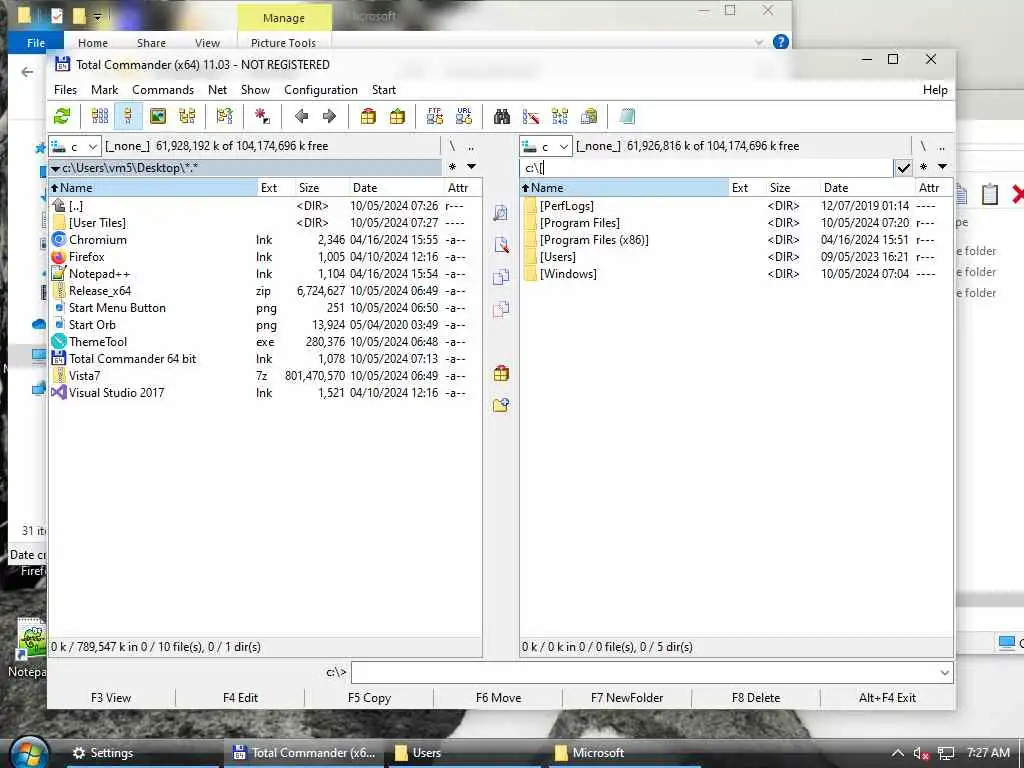Go back with the left arrow icon
Viewport: 1024px width, 768px height.
301,117
